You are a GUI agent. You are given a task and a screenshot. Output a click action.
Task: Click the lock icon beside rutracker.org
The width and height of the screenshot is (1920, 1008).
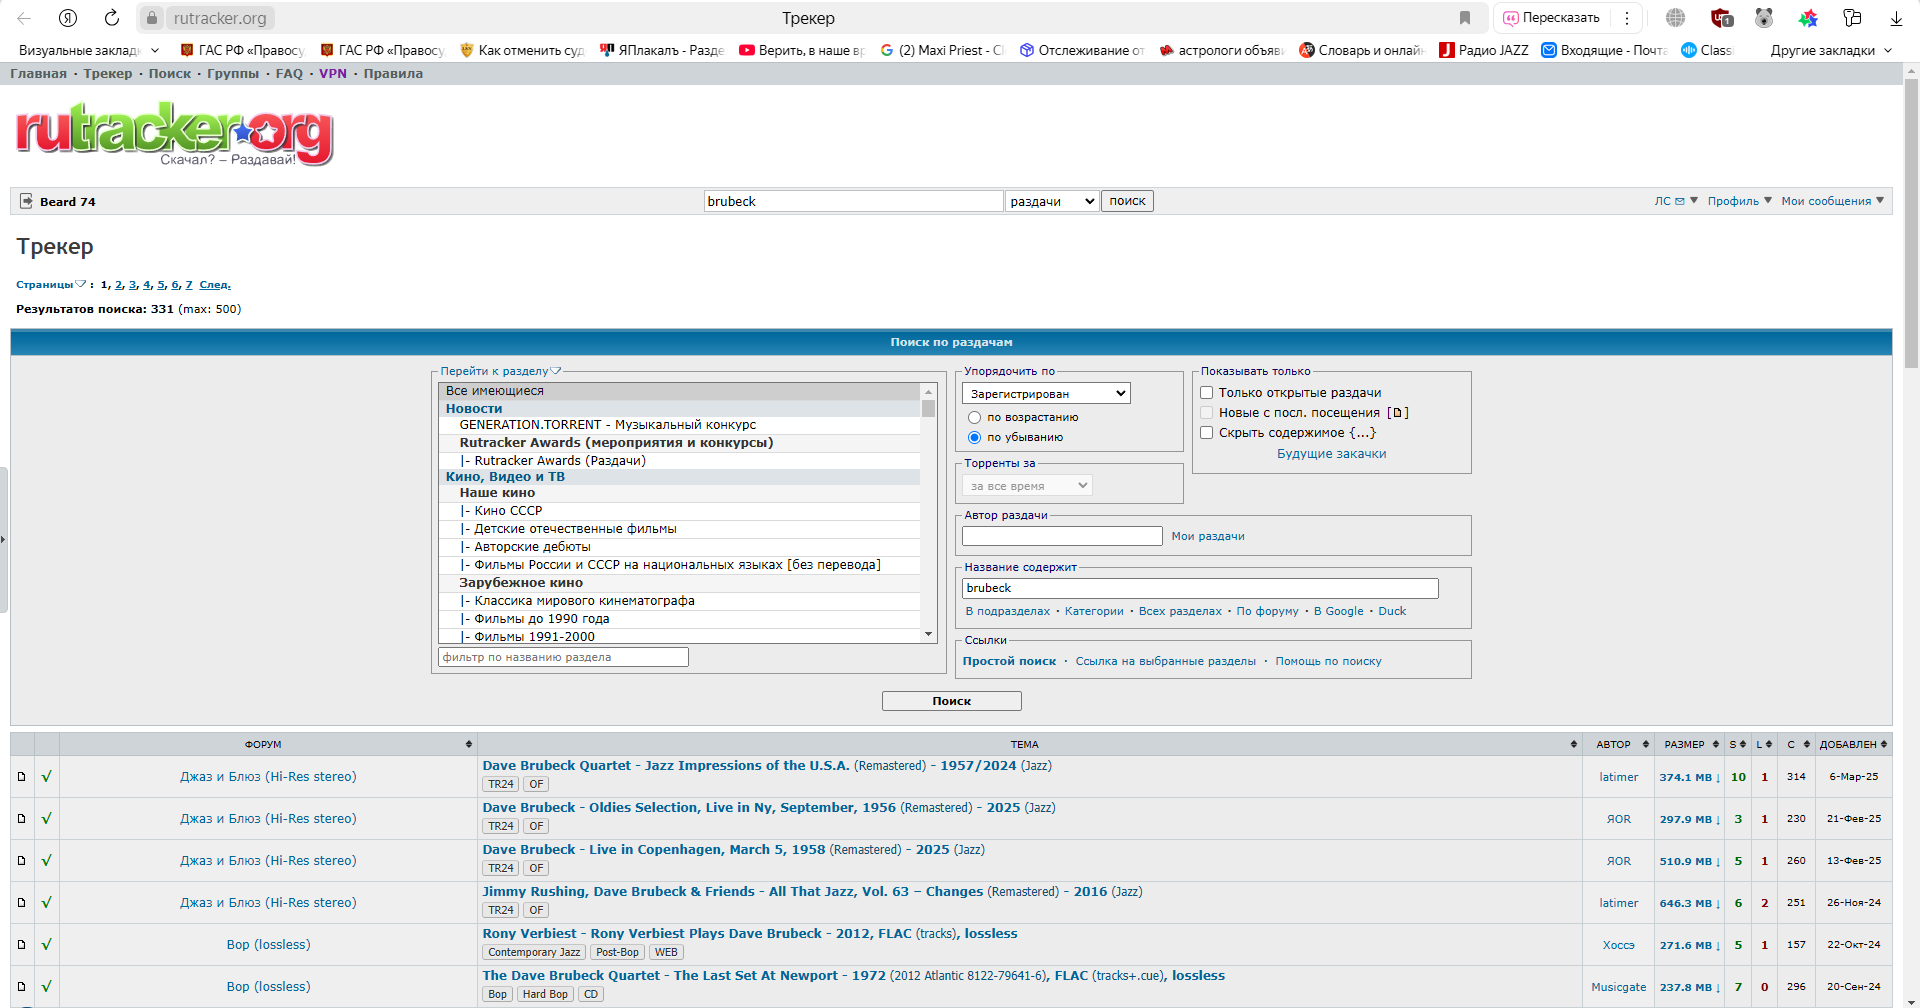[152, 18]
